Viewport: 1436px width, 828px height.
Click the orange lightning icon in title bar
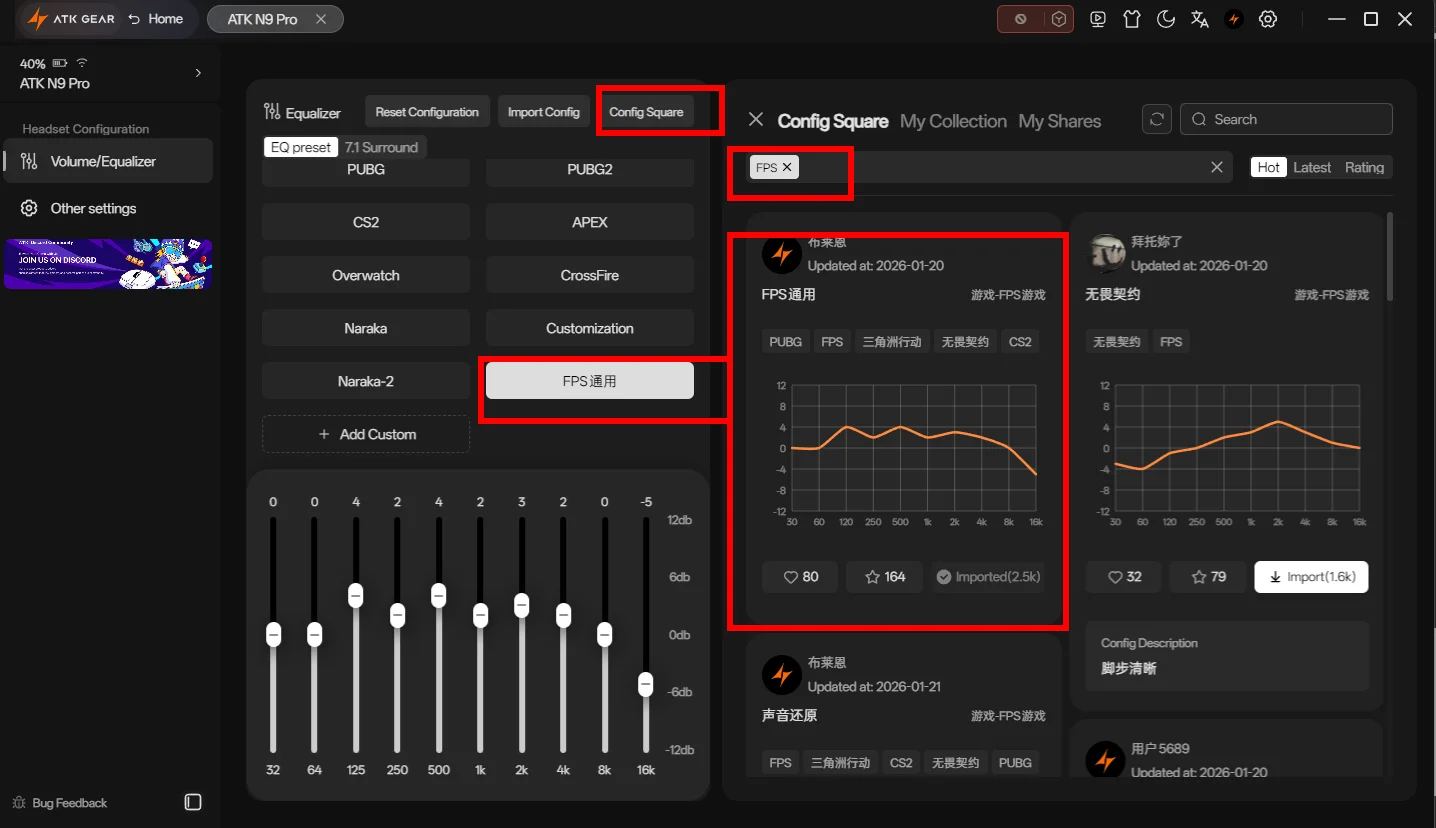(x=1234, y=19)
